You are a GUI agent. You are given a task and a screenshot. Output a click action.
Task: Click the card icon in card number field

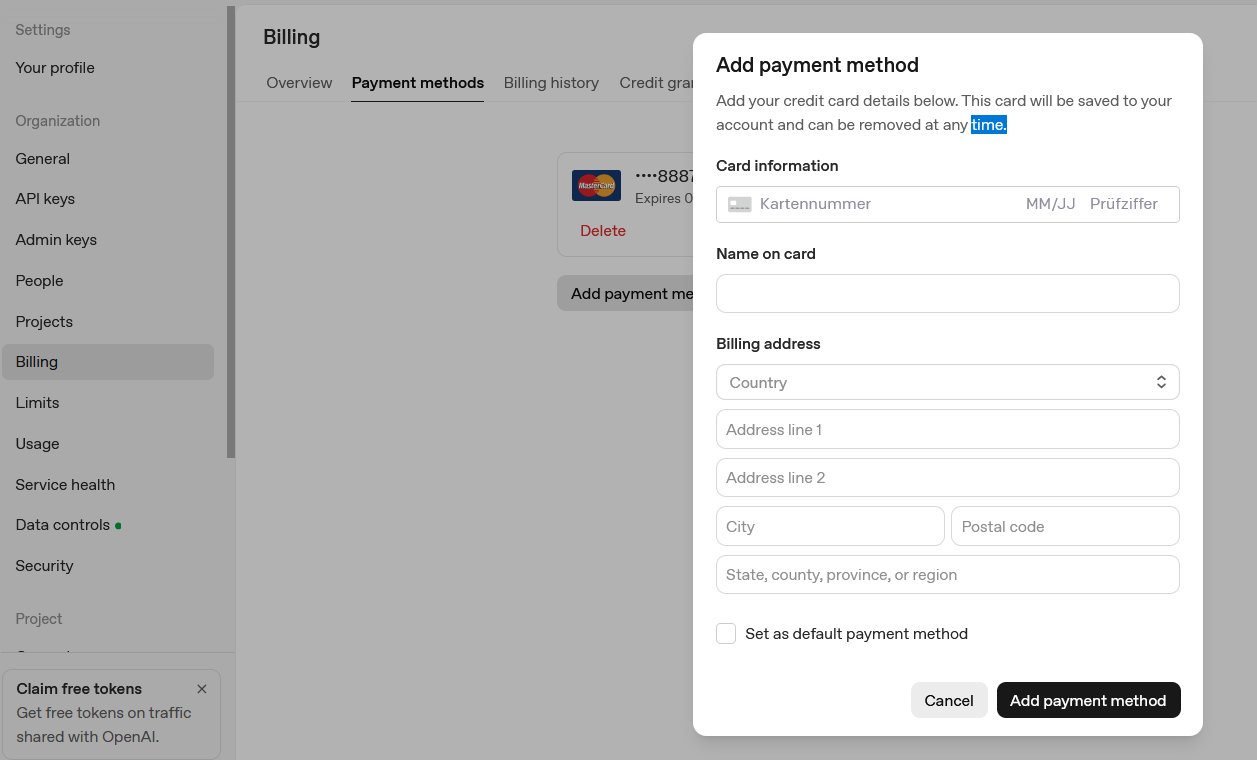pos(739,204)
